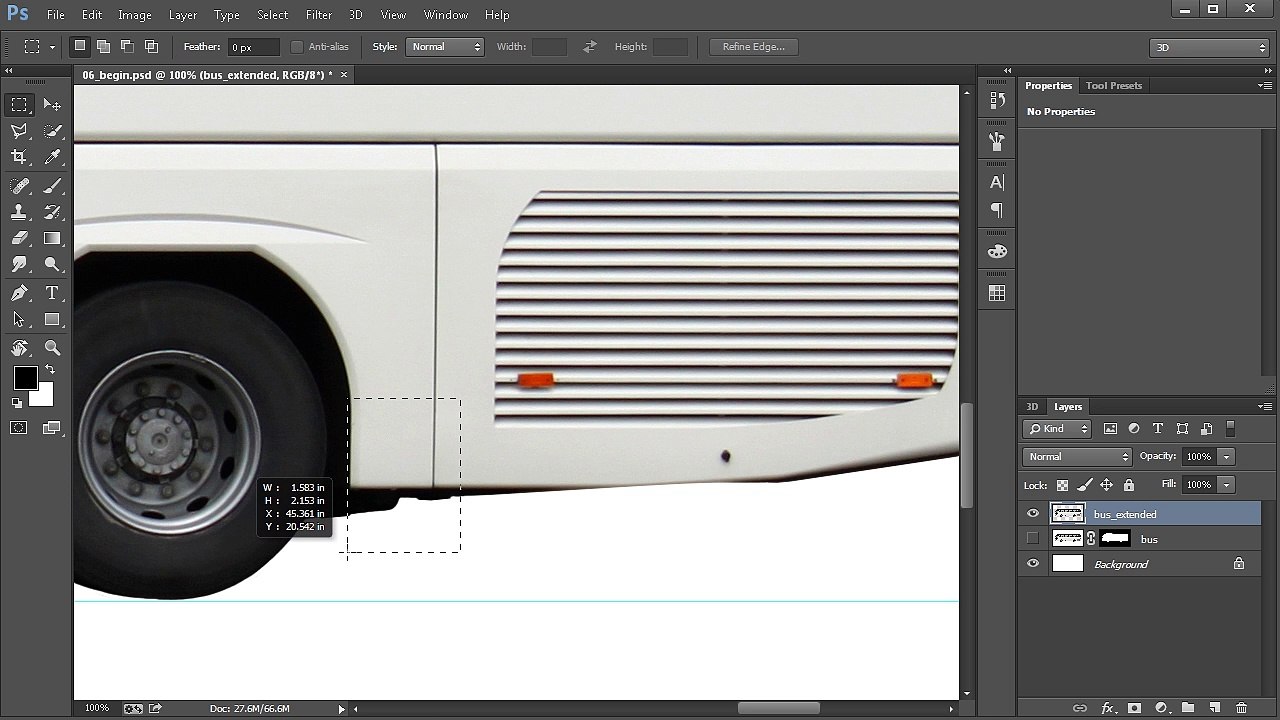Screen dimensions: 1280x720
Task: Open the Properties panel flyout menu
Action: point(1265,86)
